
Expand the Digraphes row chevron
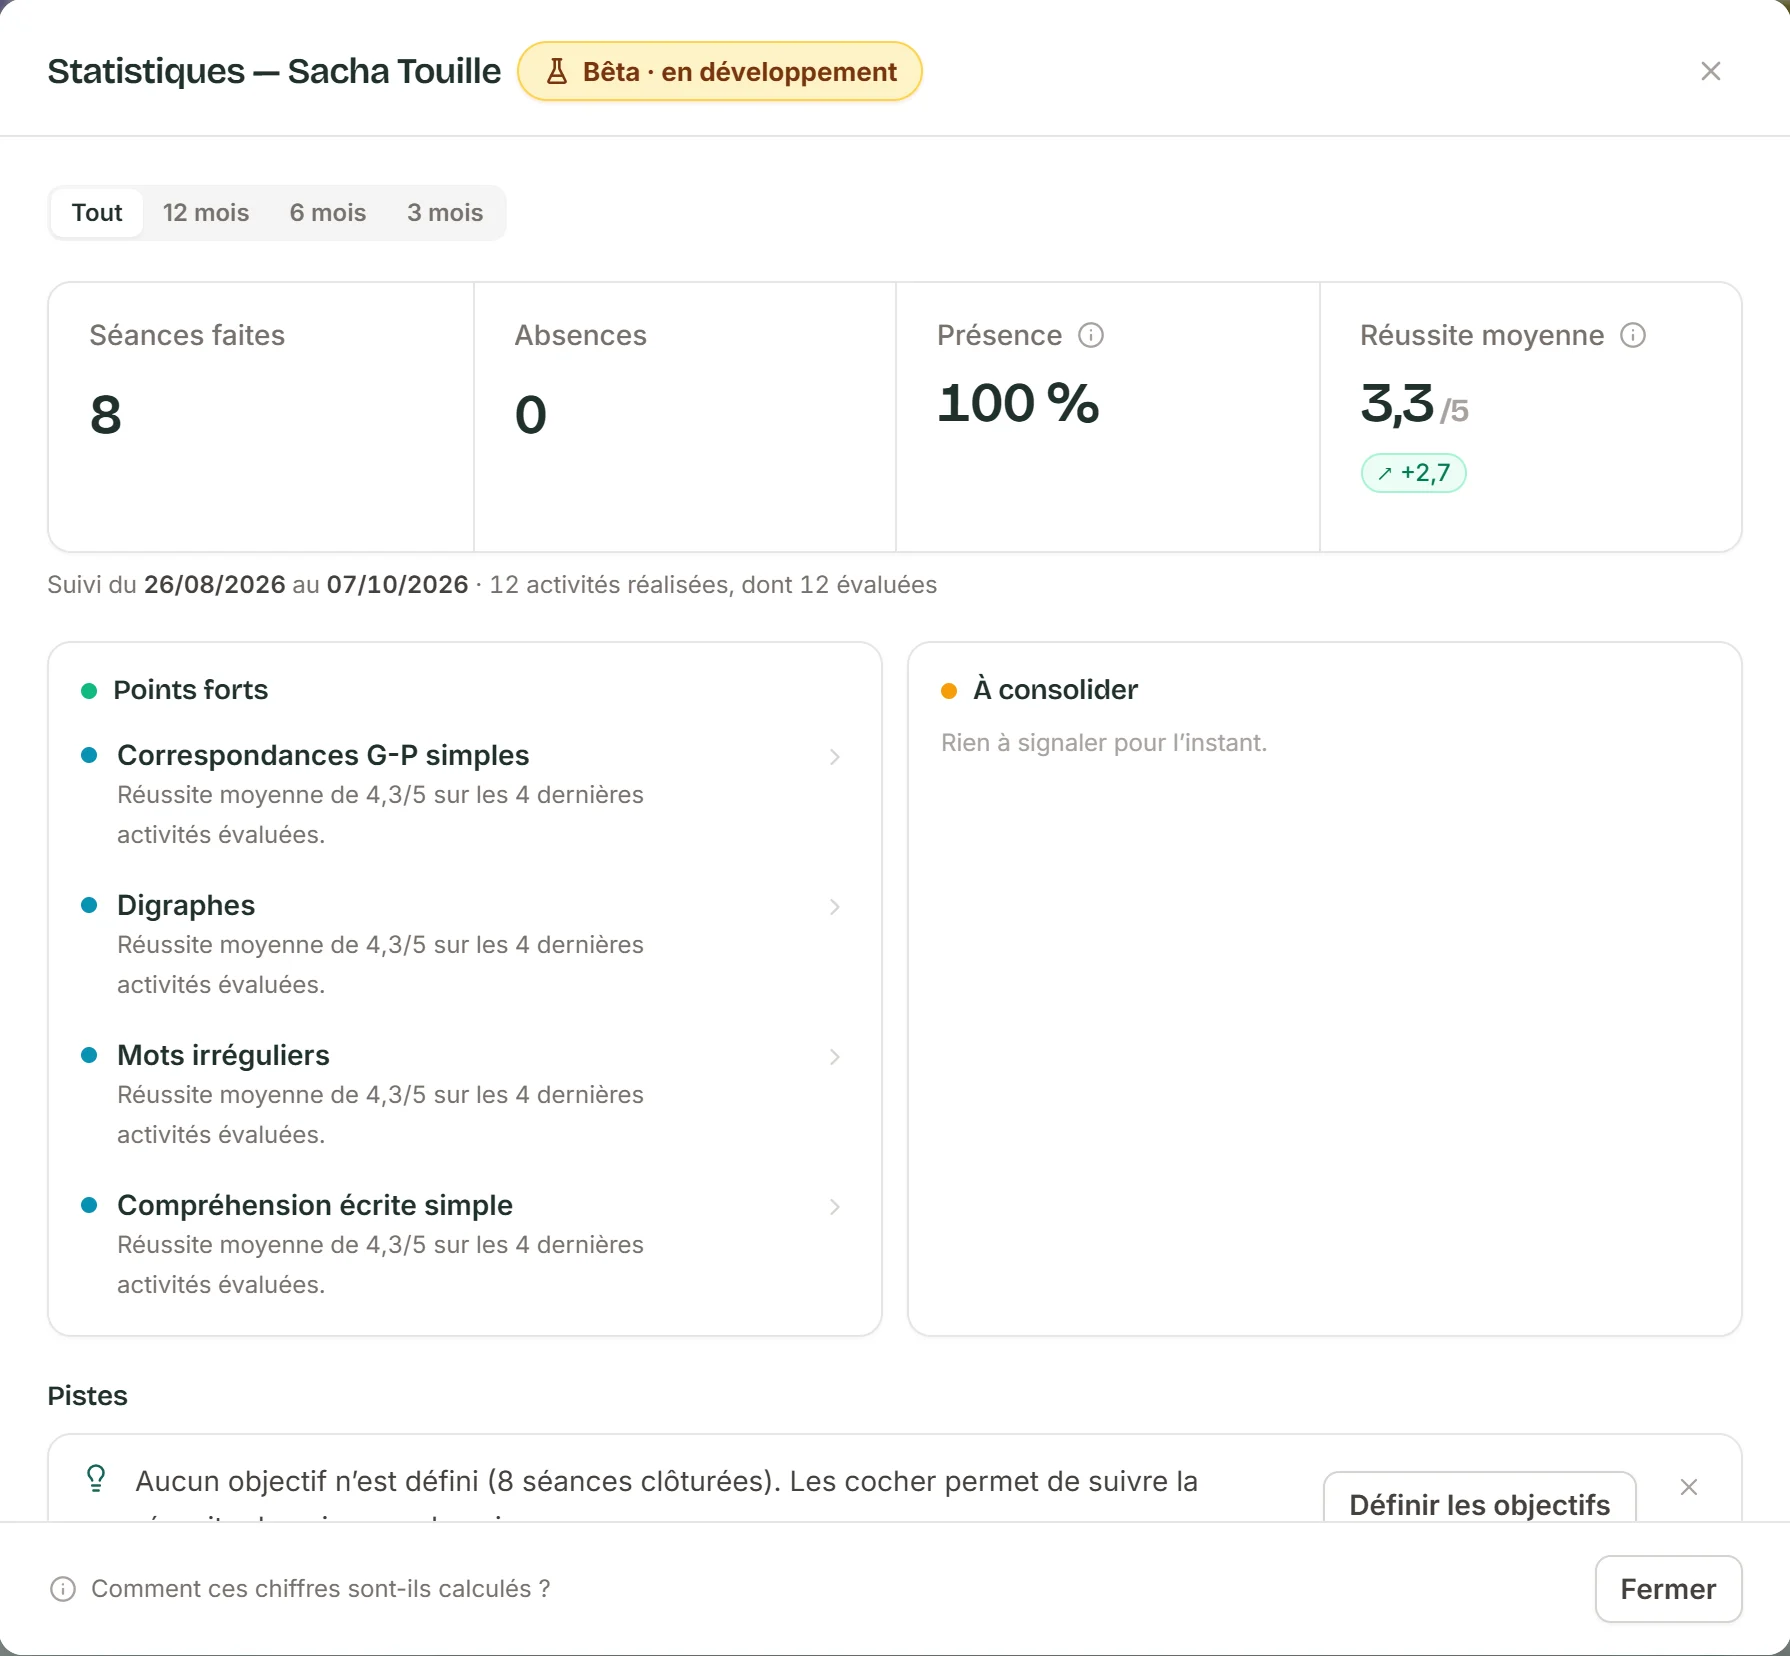(x=834, y=907)
